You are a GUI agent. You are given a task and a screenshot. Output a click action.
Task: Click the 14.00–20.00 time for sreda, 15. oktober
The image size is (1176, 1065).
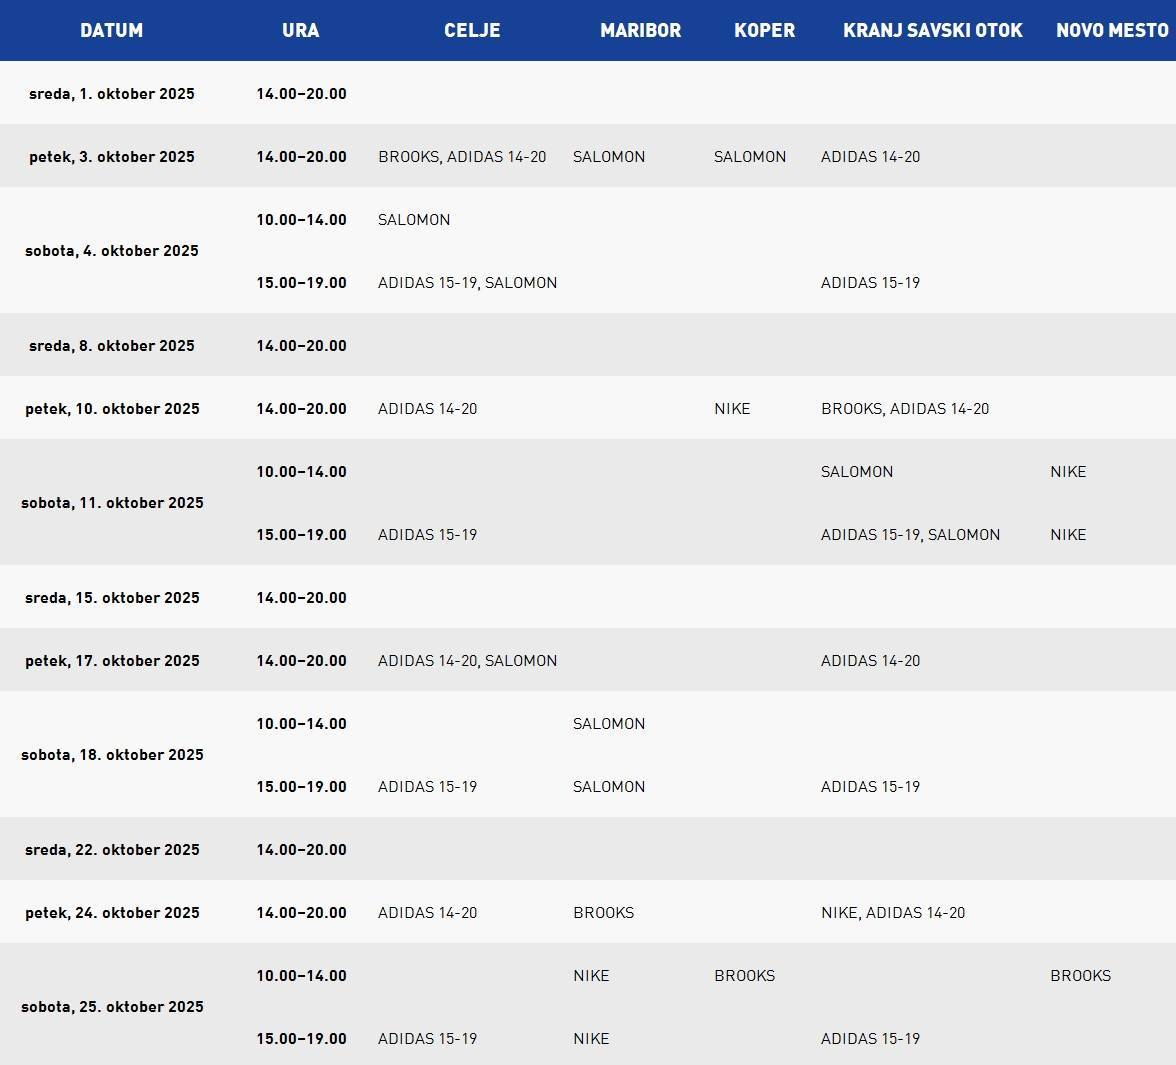tap(302, 598)
